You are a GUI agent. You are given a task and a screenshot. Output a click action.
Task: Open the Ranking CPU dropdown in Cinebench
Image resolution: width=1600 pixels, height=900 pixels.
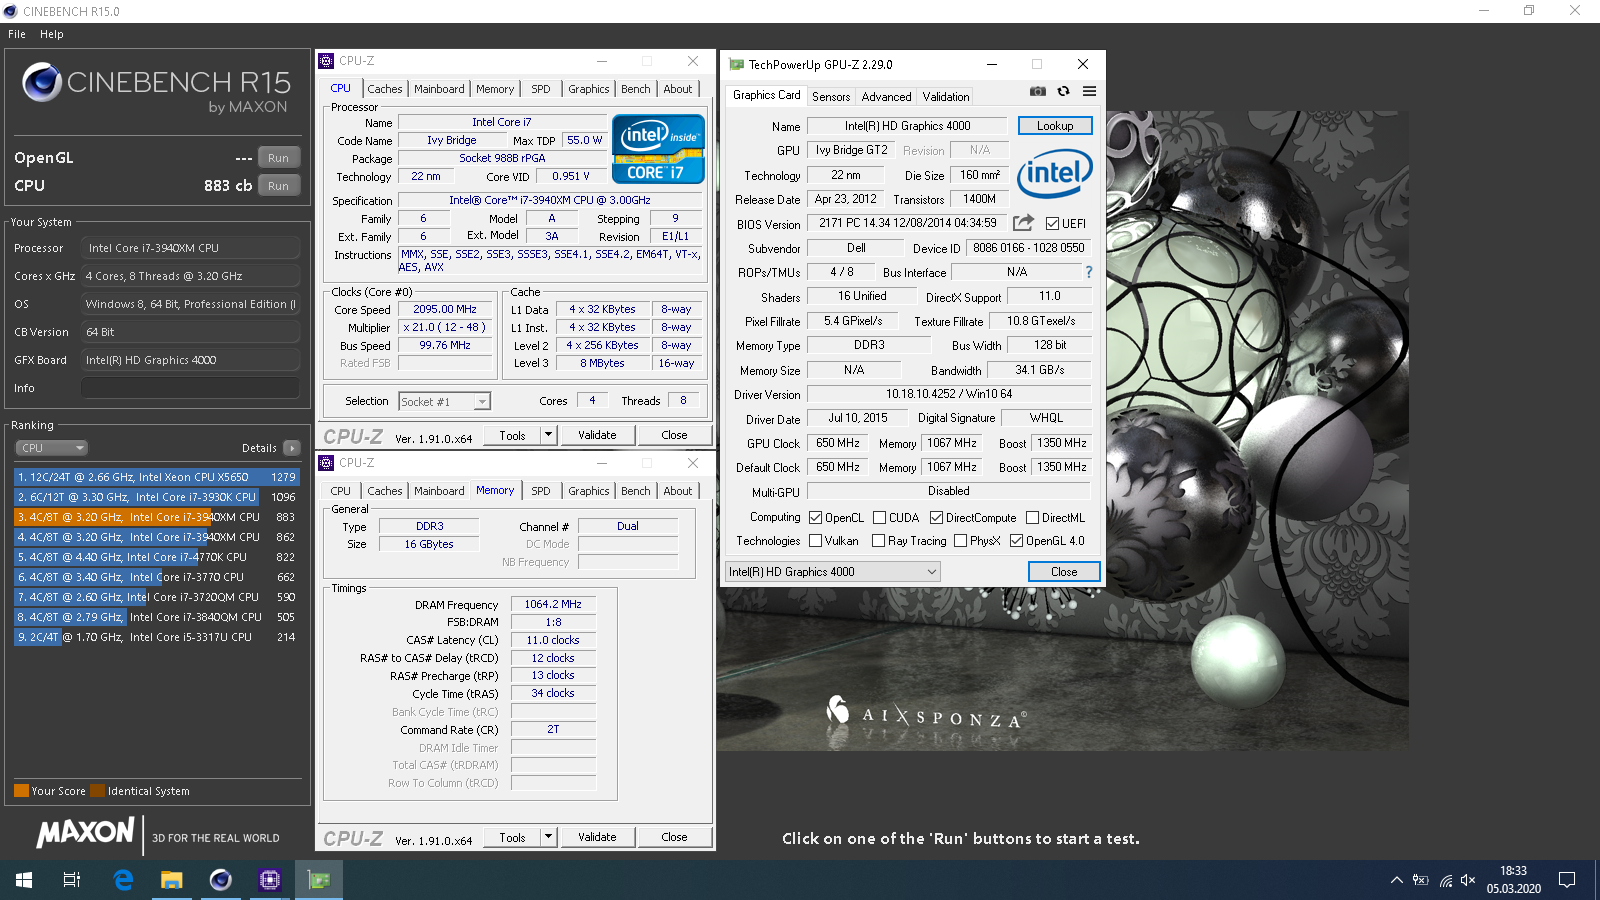[x=52, y=448]
